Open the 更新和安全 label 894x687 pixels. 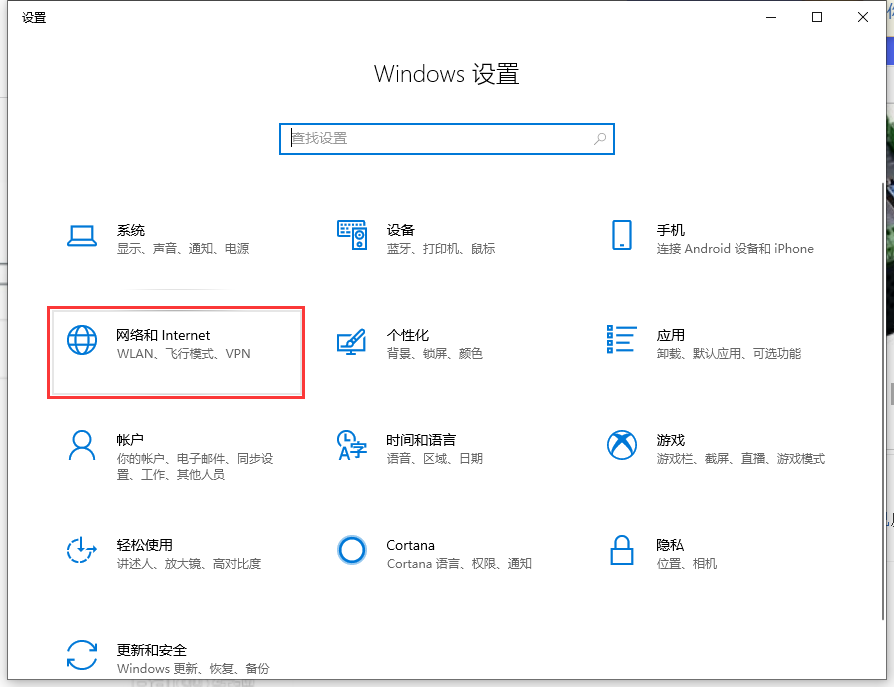(152, 650)
